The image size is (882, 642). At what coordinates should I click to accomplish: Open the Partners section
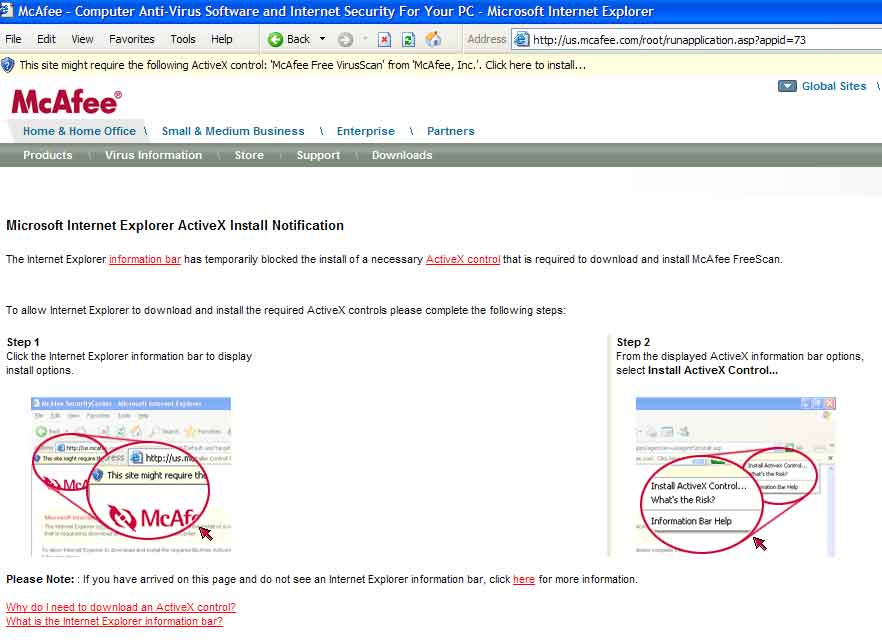[451, 131]
